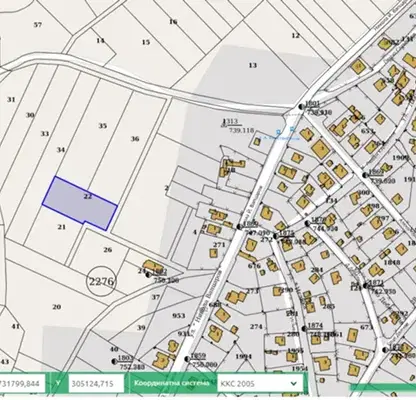This screenshot has width=416, height=400.
Task: Select parcel 15 on the map
Action: click(x=146, y=42)
